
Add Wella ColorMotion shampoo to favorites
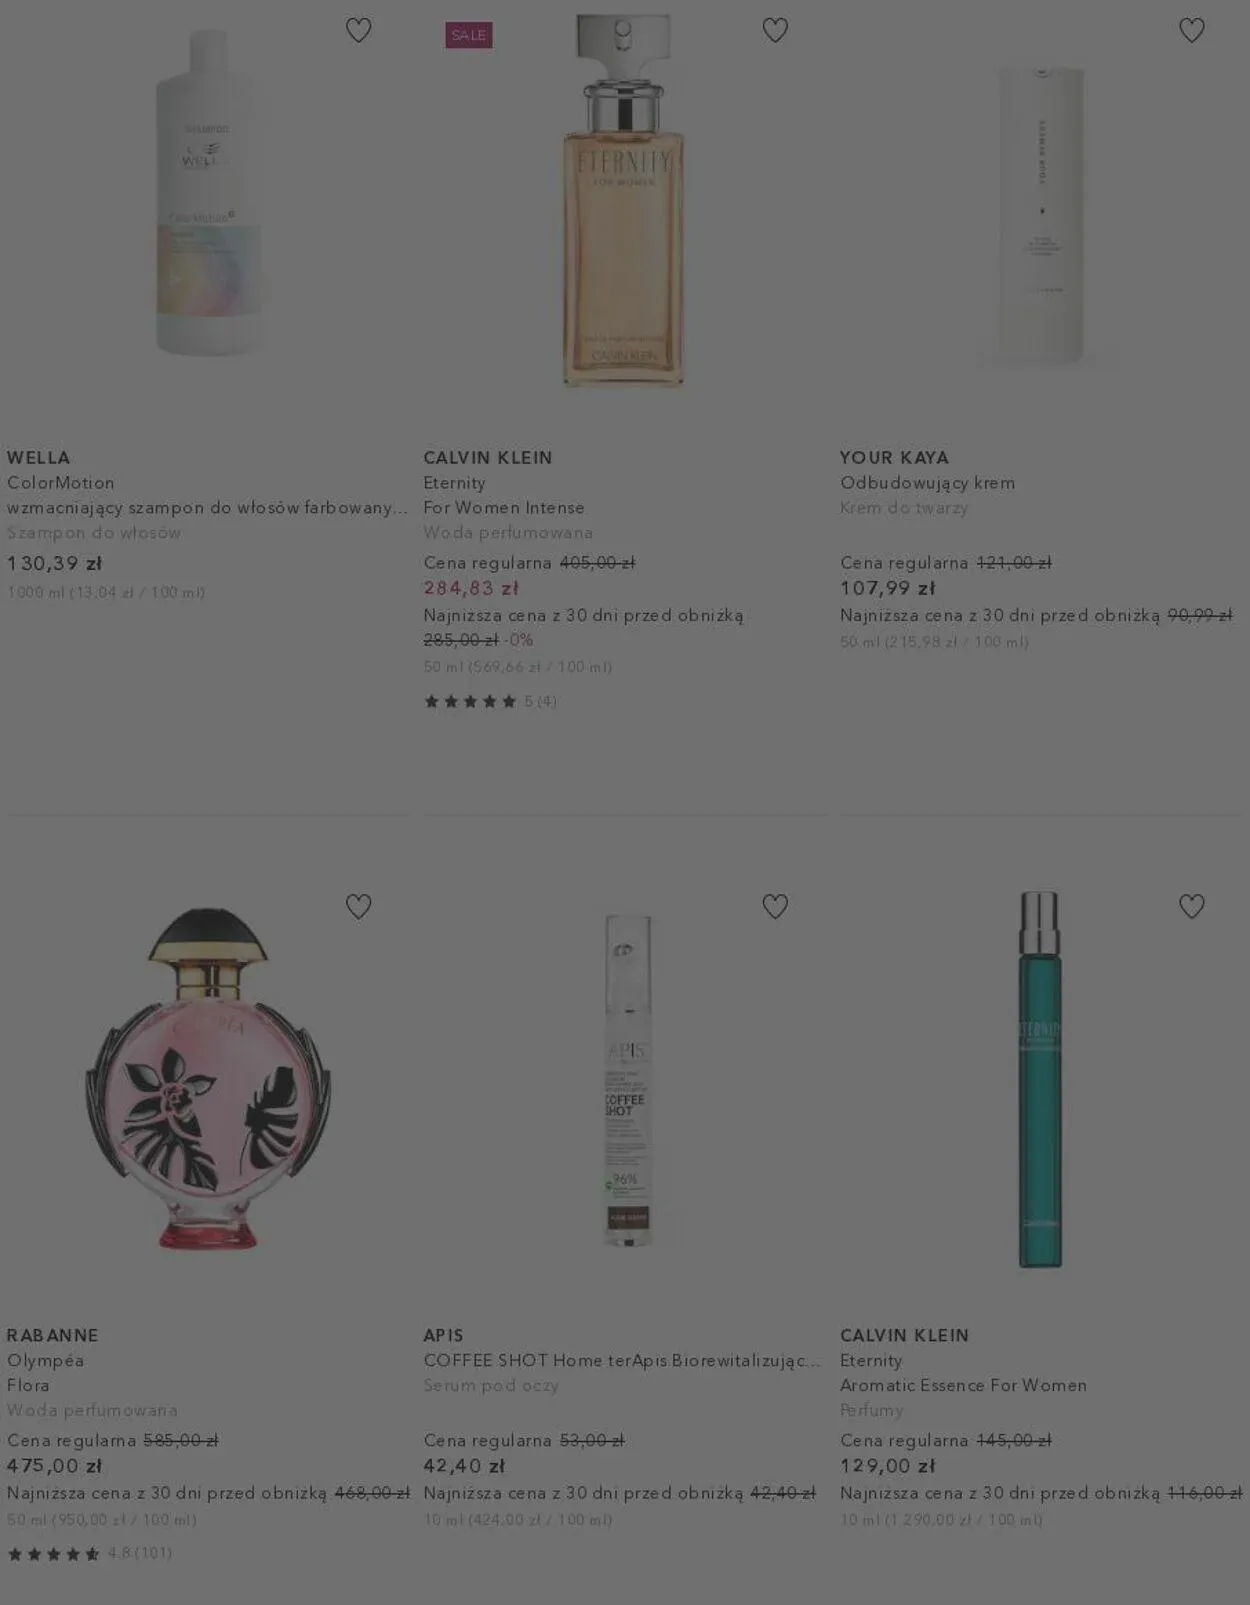tap(358, 31)
